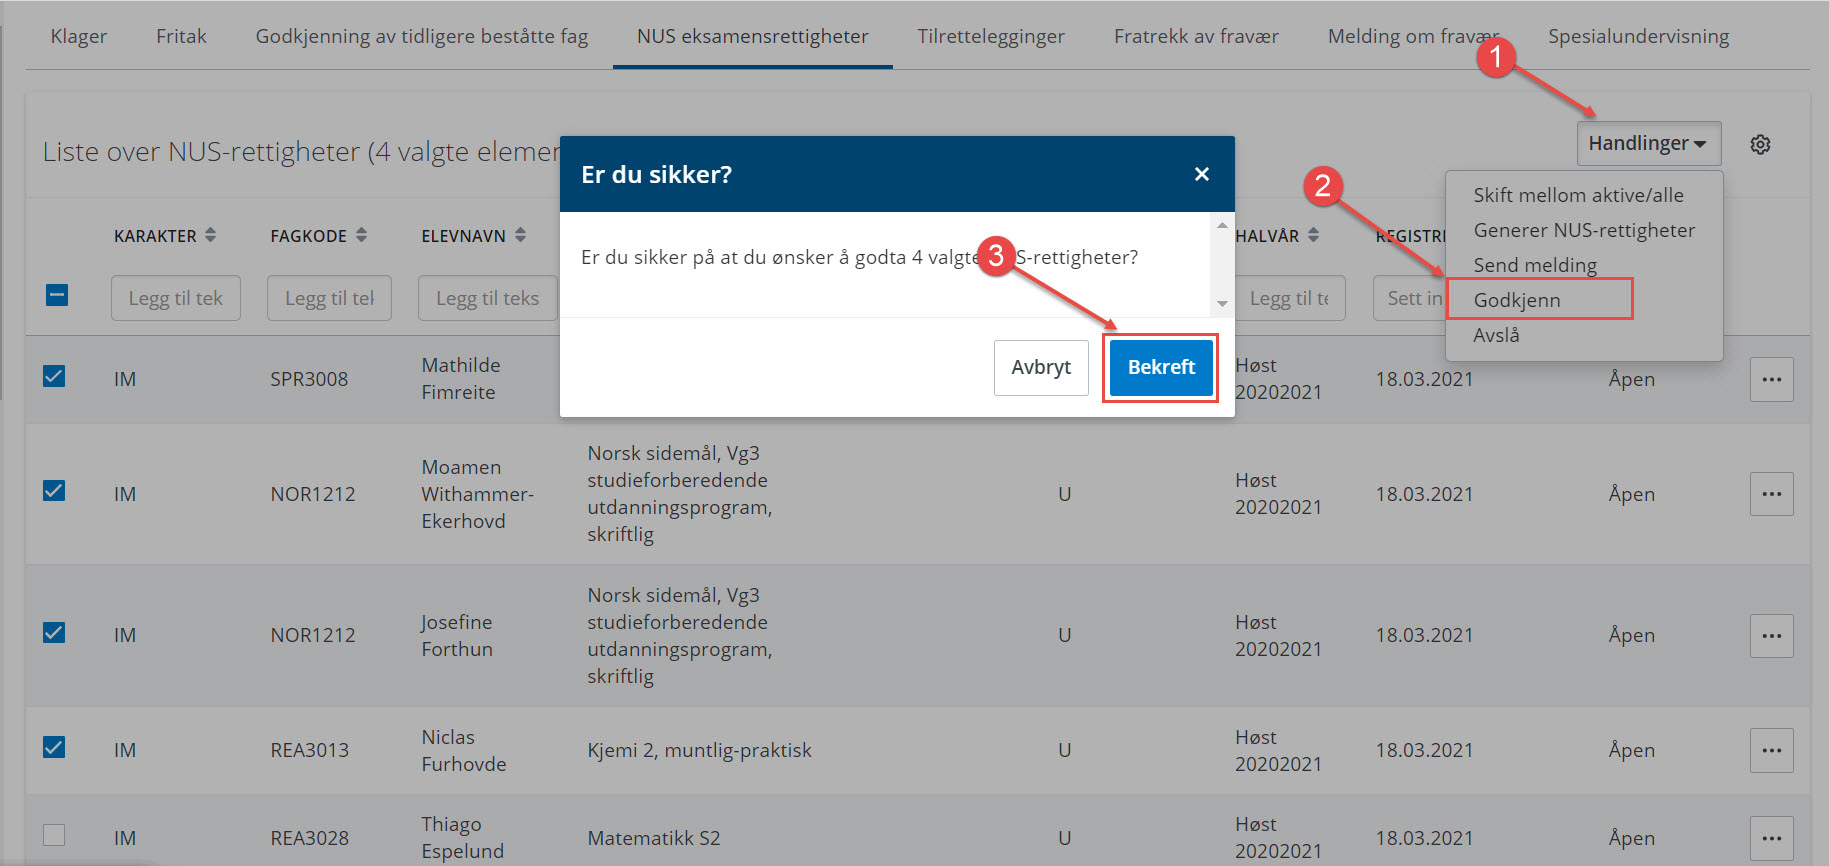1829x866 pixels.
Task: Open the Melding om fravær tab
Action: (1413, 37)
